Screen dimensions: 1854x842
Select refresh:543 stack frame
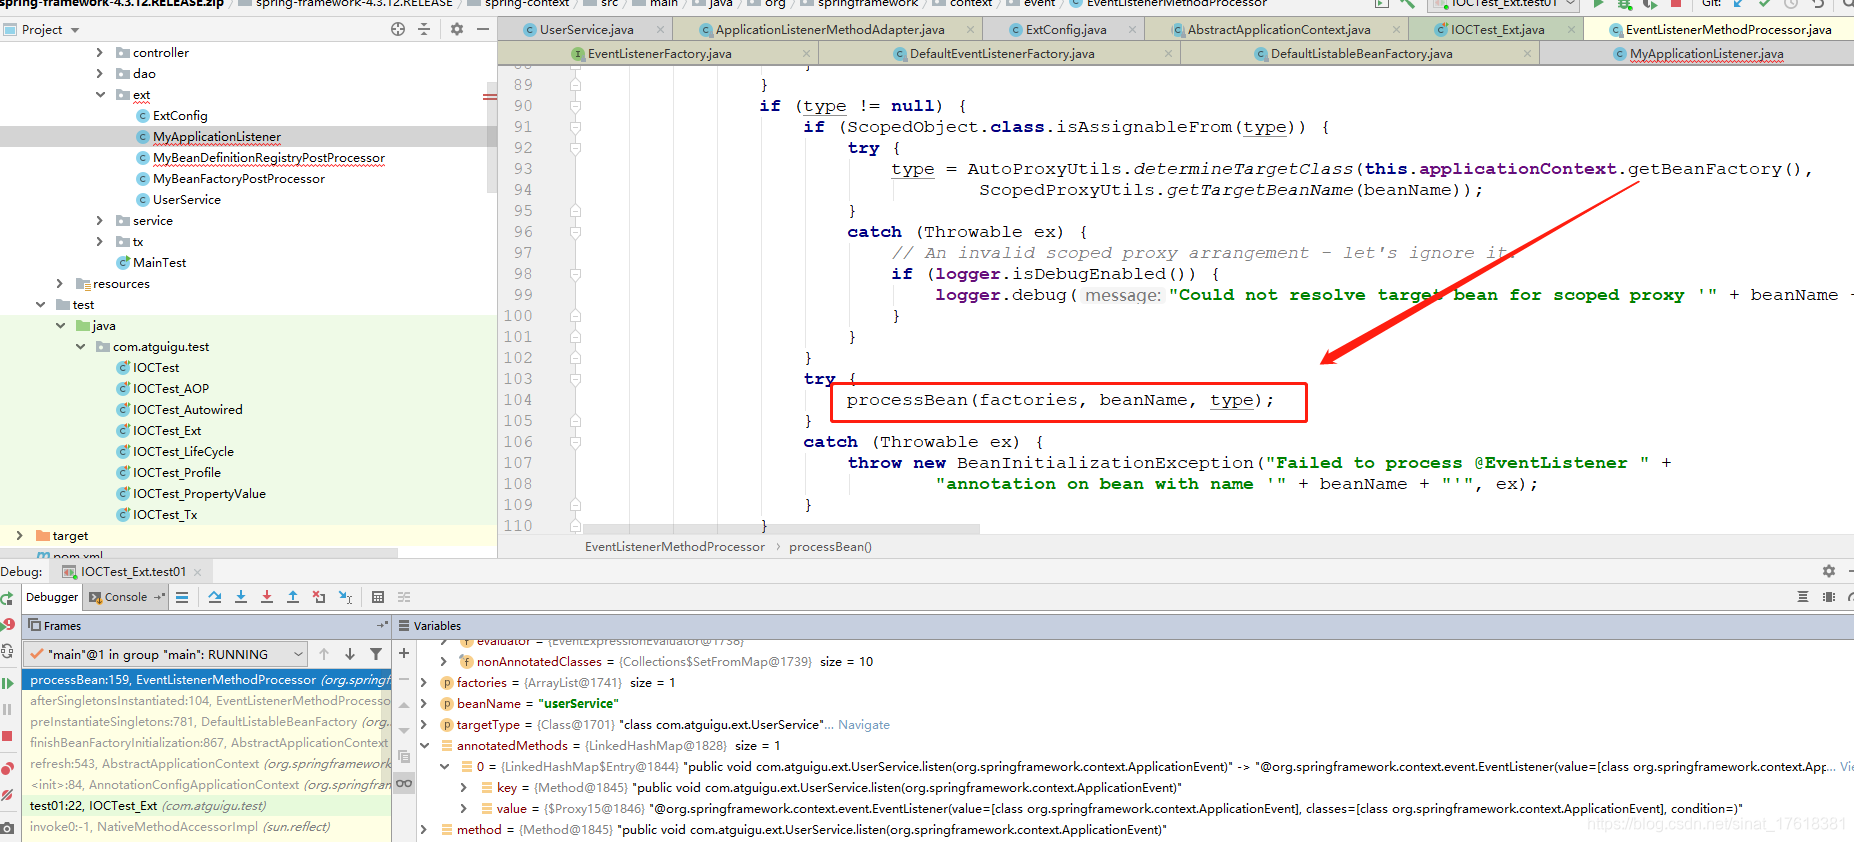[x=206, y=763]
